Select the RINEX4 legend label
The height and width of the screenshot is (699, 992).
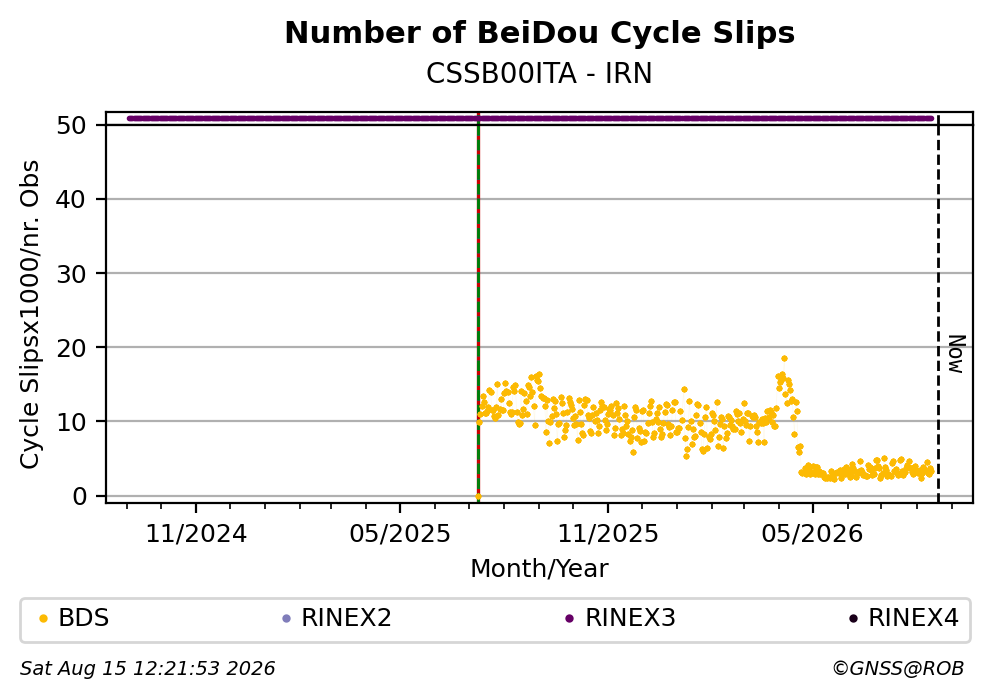914,618
